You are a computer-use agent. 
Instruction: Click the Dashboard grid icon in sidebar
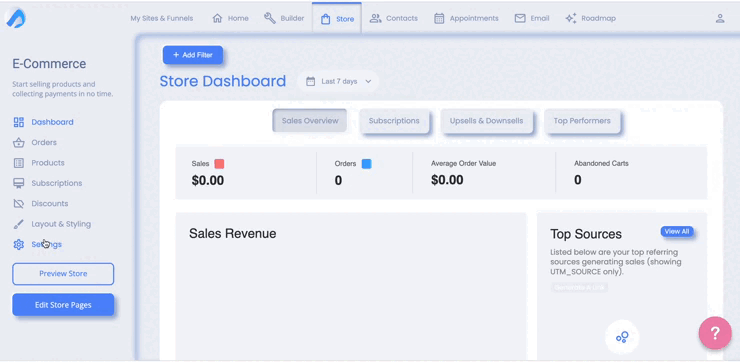[18, 122]
